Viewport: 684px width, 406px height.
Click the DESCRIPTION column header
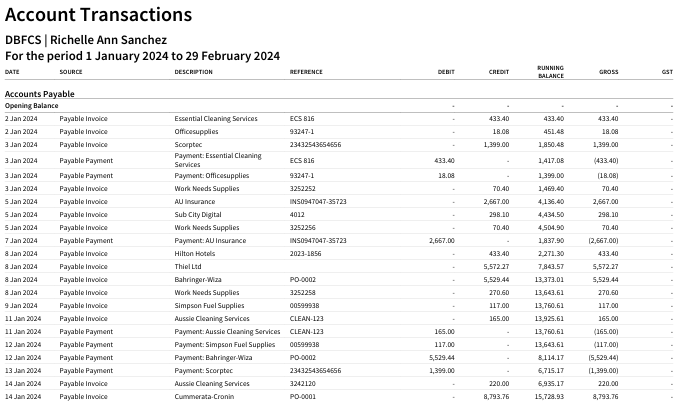click(194, 72)
